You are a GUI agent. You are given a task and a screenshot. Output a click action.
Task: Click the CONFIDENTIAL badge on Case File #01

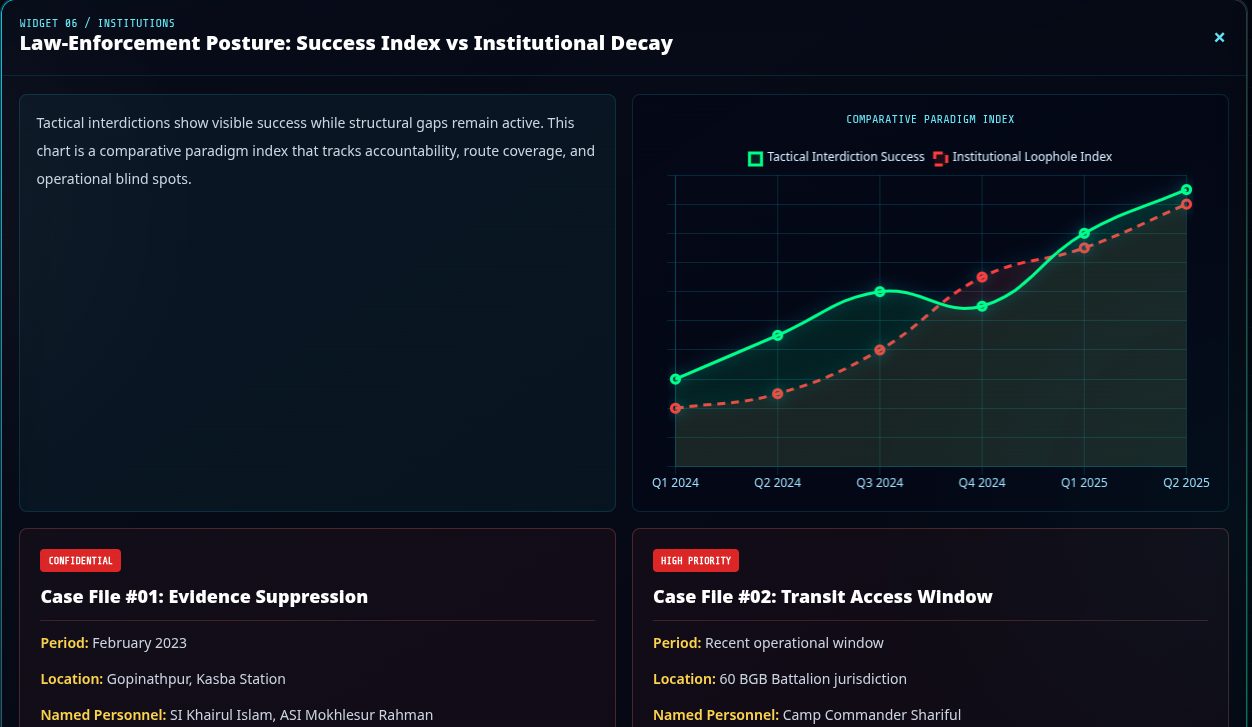tap(80, 561)
